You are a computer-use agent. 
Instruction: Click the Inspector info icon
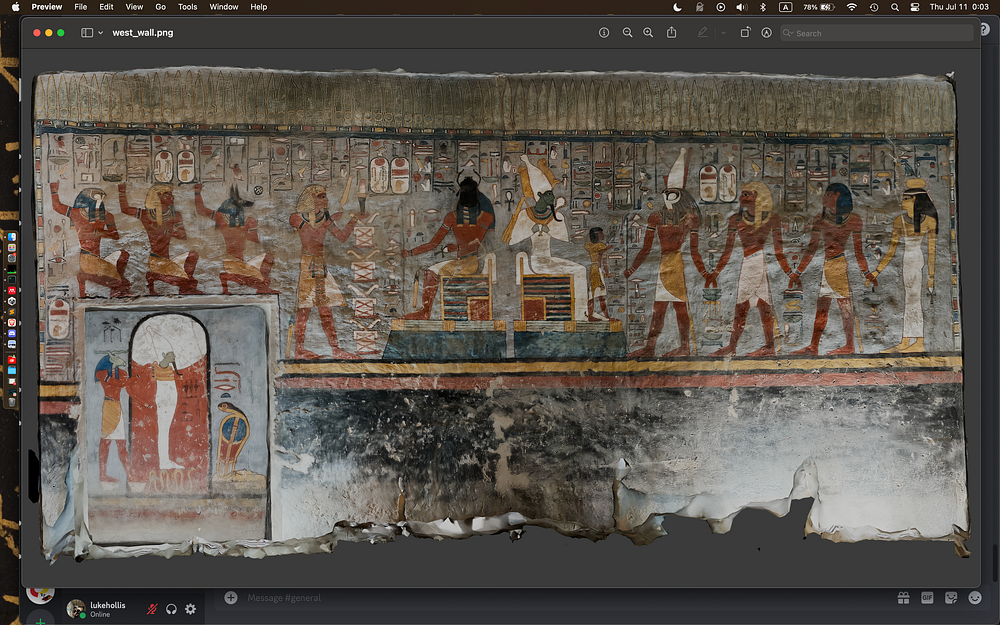604,33
